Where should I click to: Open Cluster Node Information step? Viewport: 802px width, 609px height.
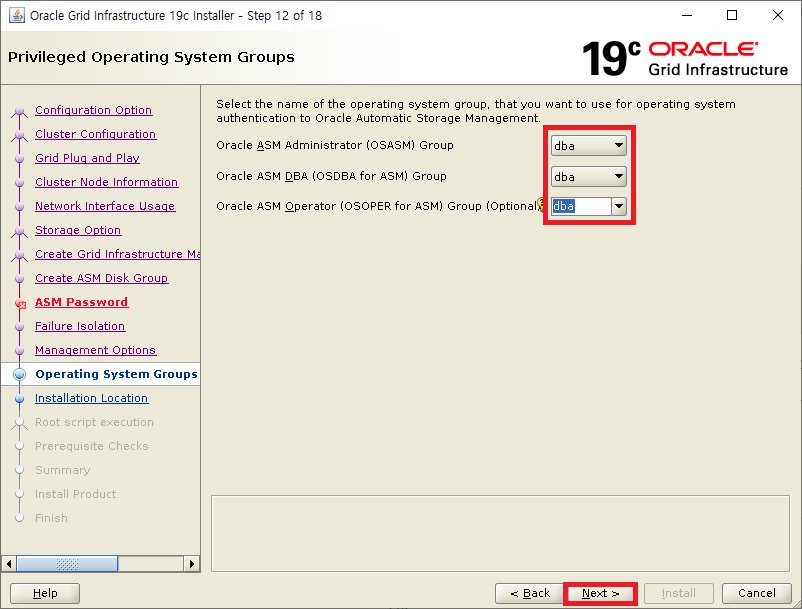[x=106, y=182]
